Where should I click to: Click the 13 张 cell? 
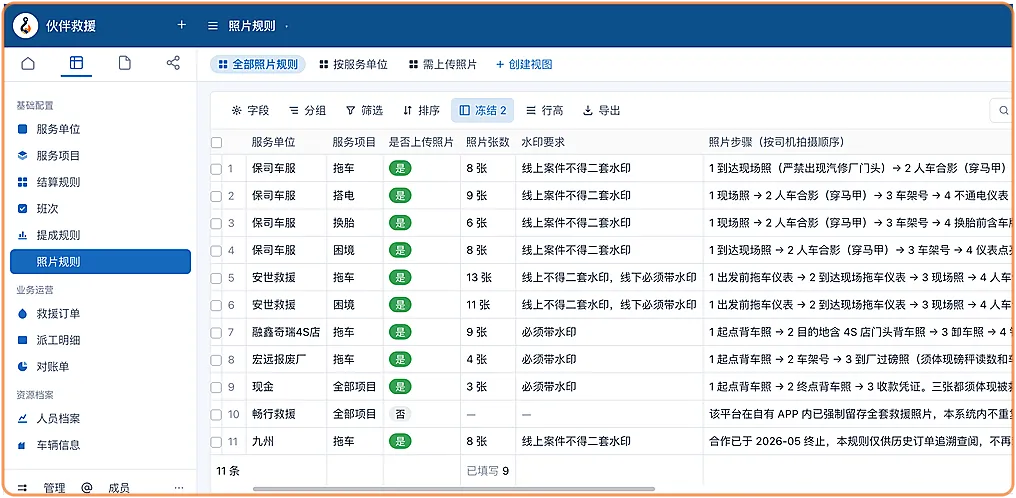click(x=479, y=278)
